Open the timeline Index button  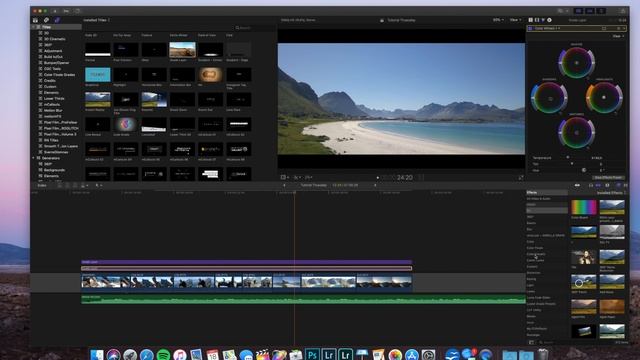click(42, 185)
